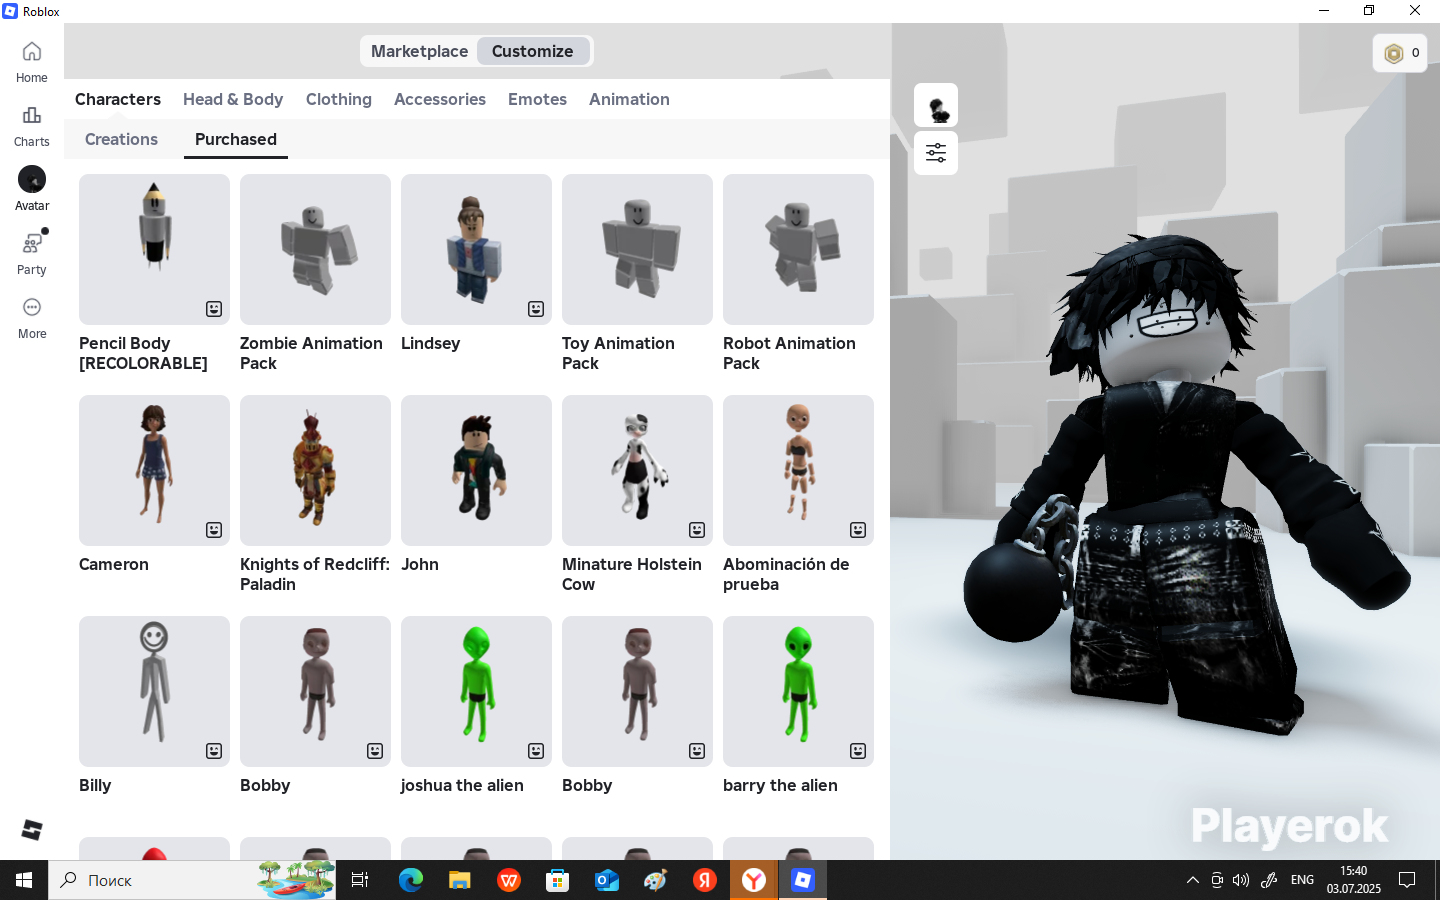Click the "barry the alien" name label

tap(780, 785)
